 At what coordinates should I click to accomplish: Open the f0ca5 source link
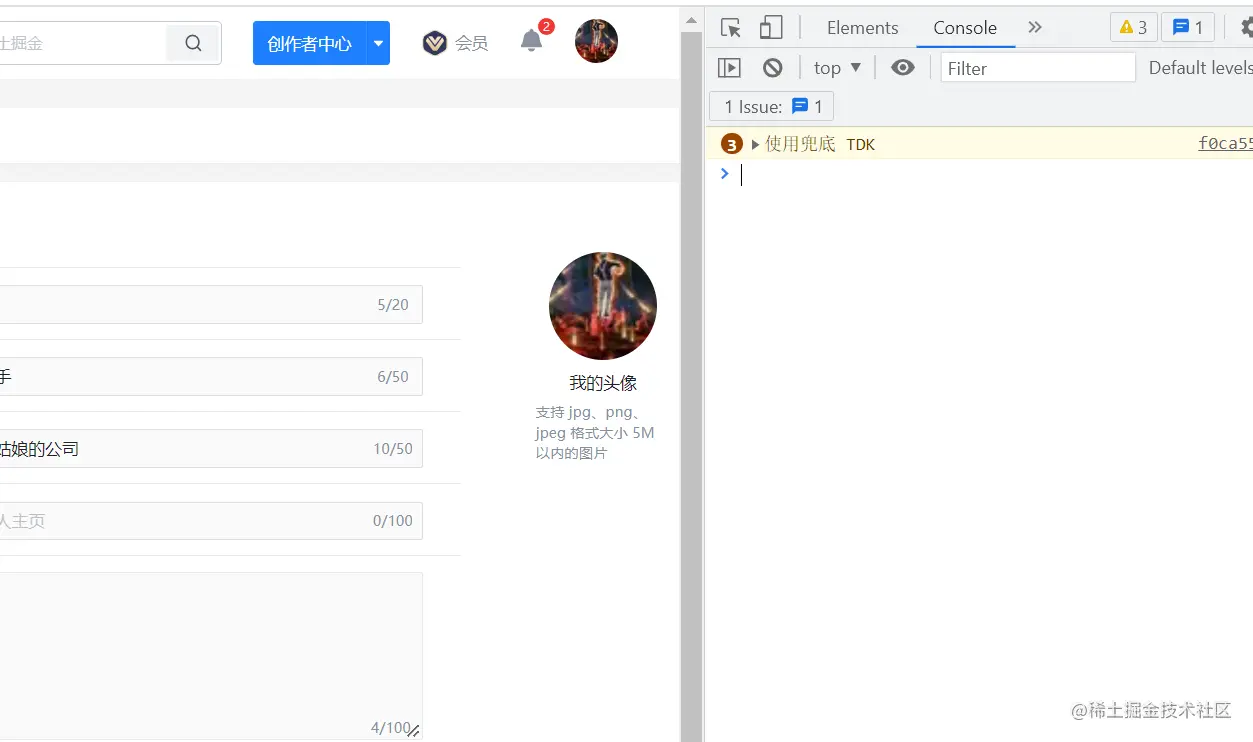coord(1225,144)
